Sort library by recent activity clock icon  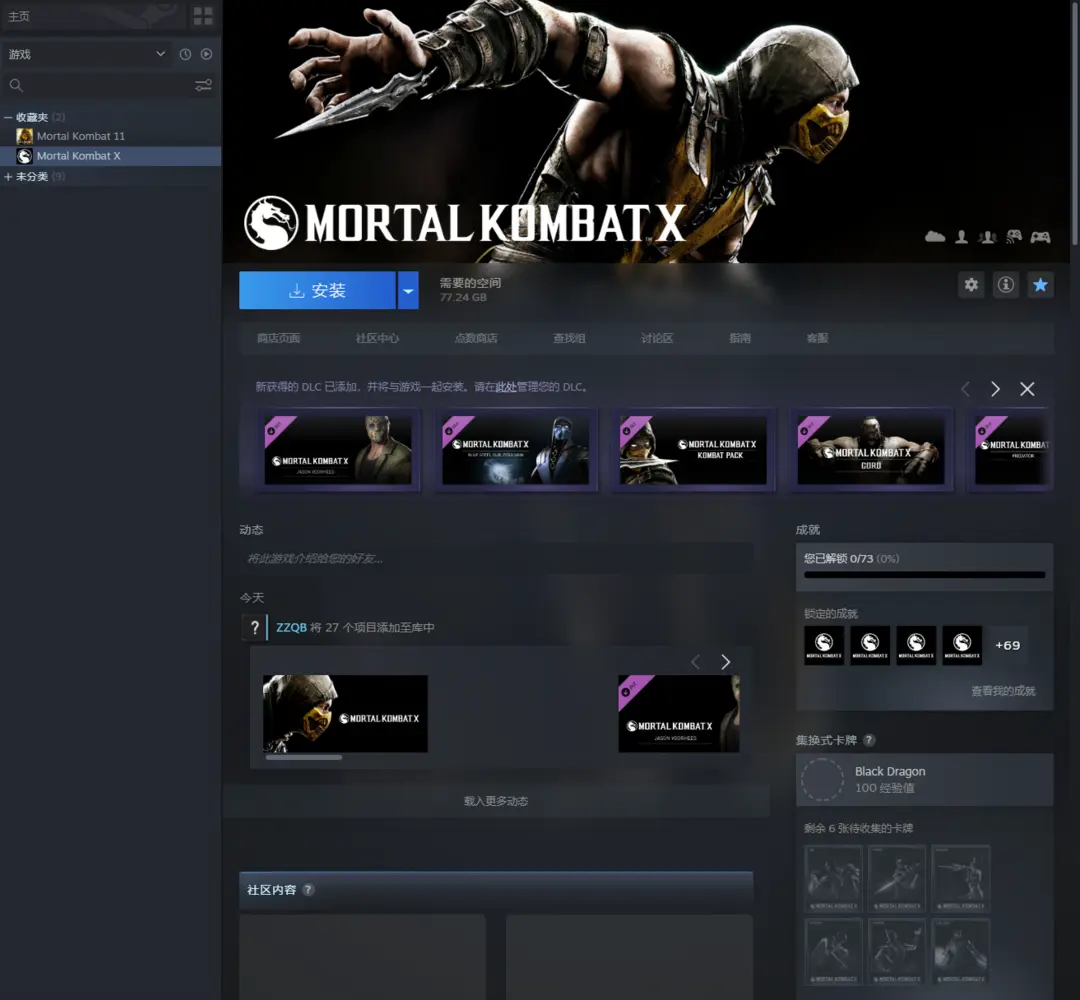pyautogui.click(x=185, y=54)
